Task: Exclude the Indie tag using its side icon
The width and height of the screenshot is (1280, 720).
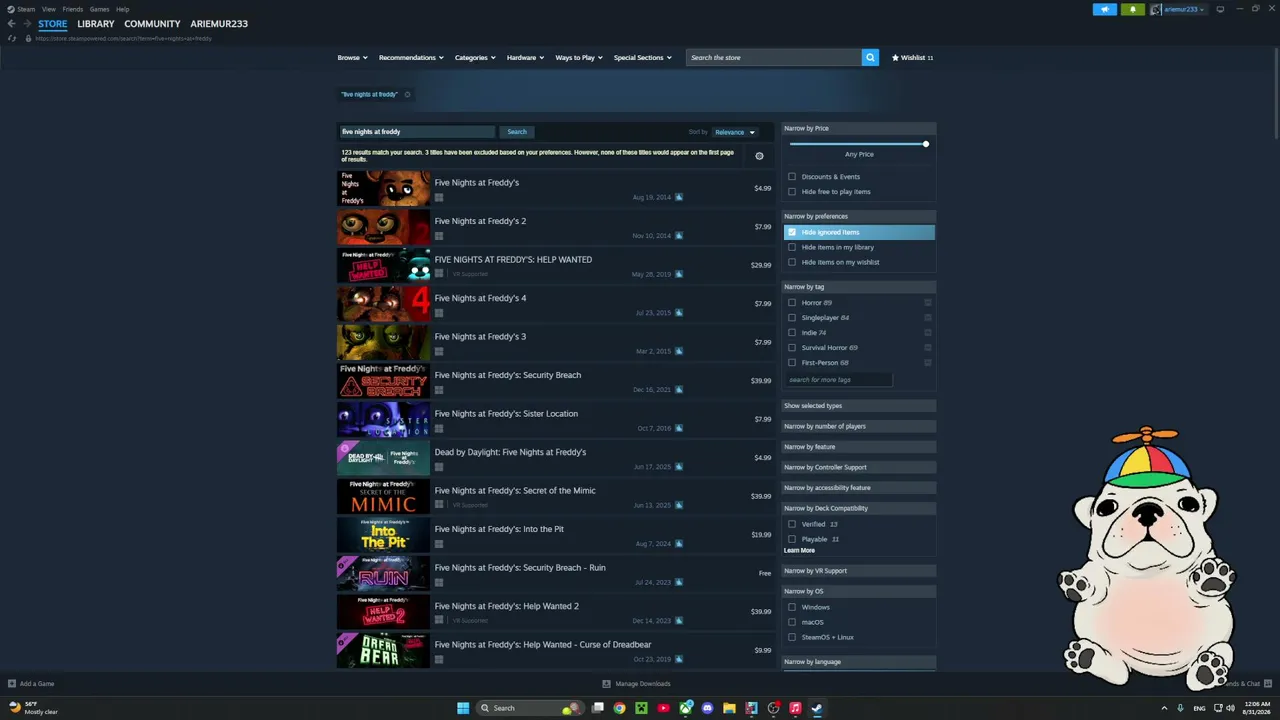Action: 928,333
